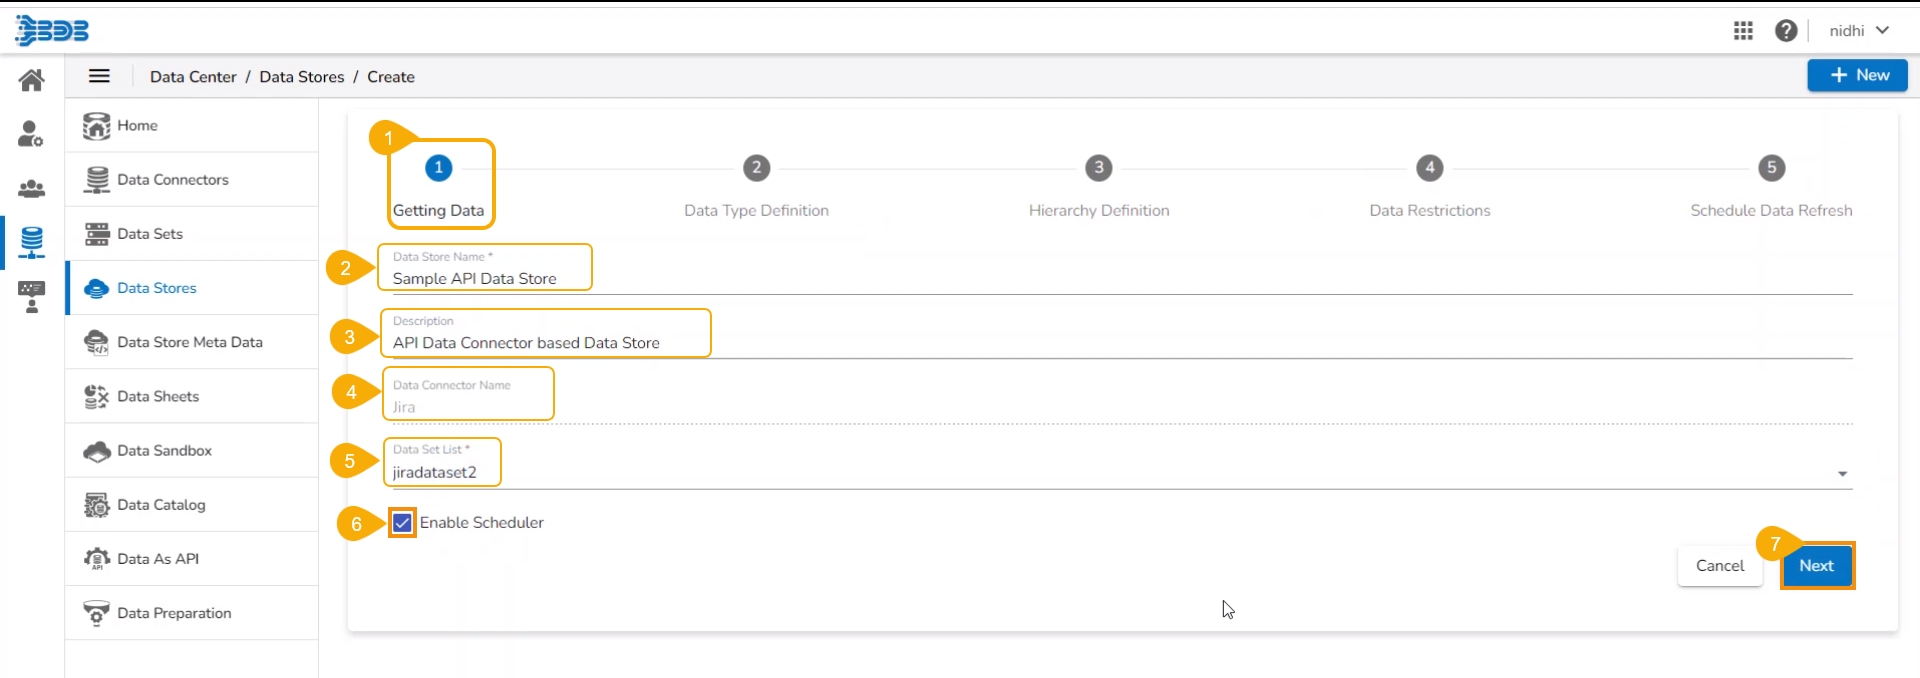Click the plus New button
Viewport: 1920px width, 678px height.
[1857, 75]
